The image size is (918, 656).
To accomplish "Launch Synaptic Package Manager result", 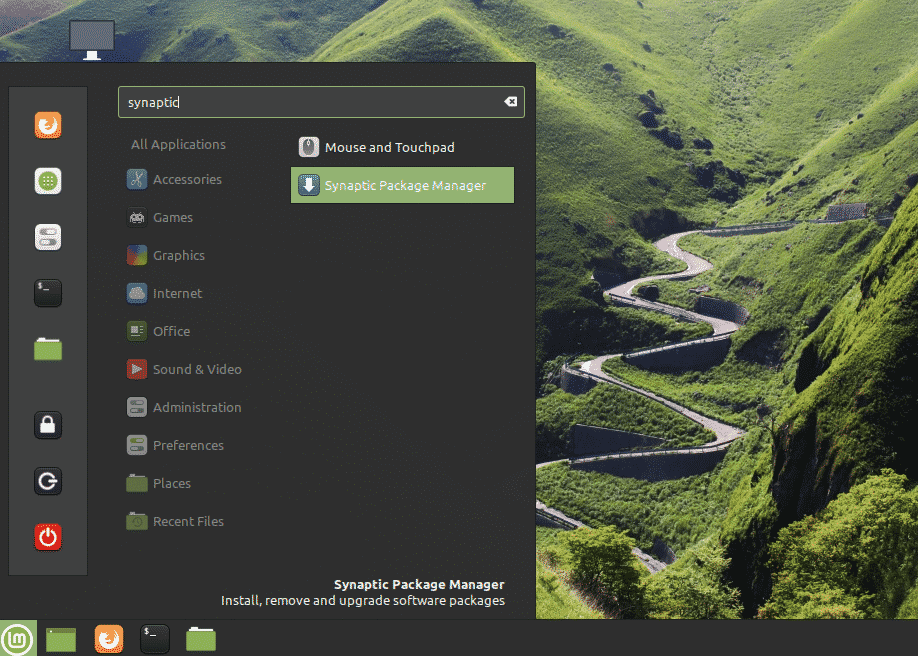I will pos(402,185).
